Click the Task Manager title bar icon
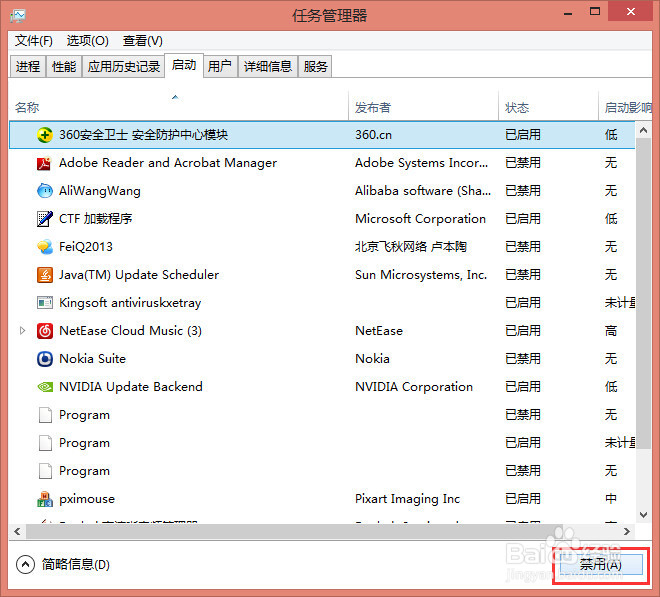Image resolution: width=660 pixels, height=597 pixels. 18,16
